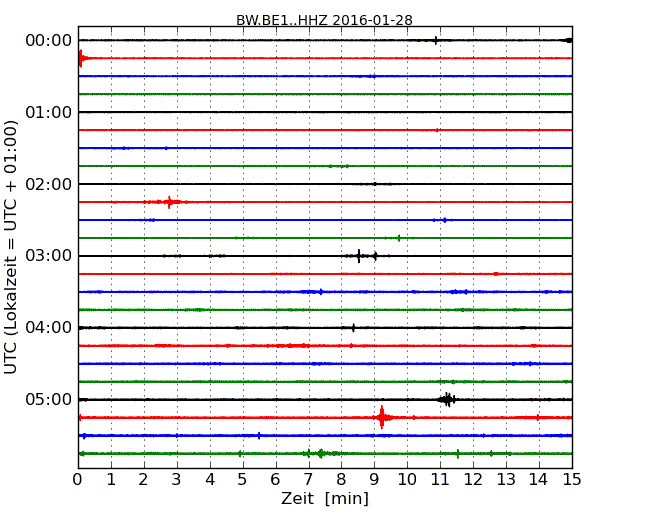The image size is (650, 520).
Task: Select the 03:00 y-axis tick label
Action: (x=49, y=256)
